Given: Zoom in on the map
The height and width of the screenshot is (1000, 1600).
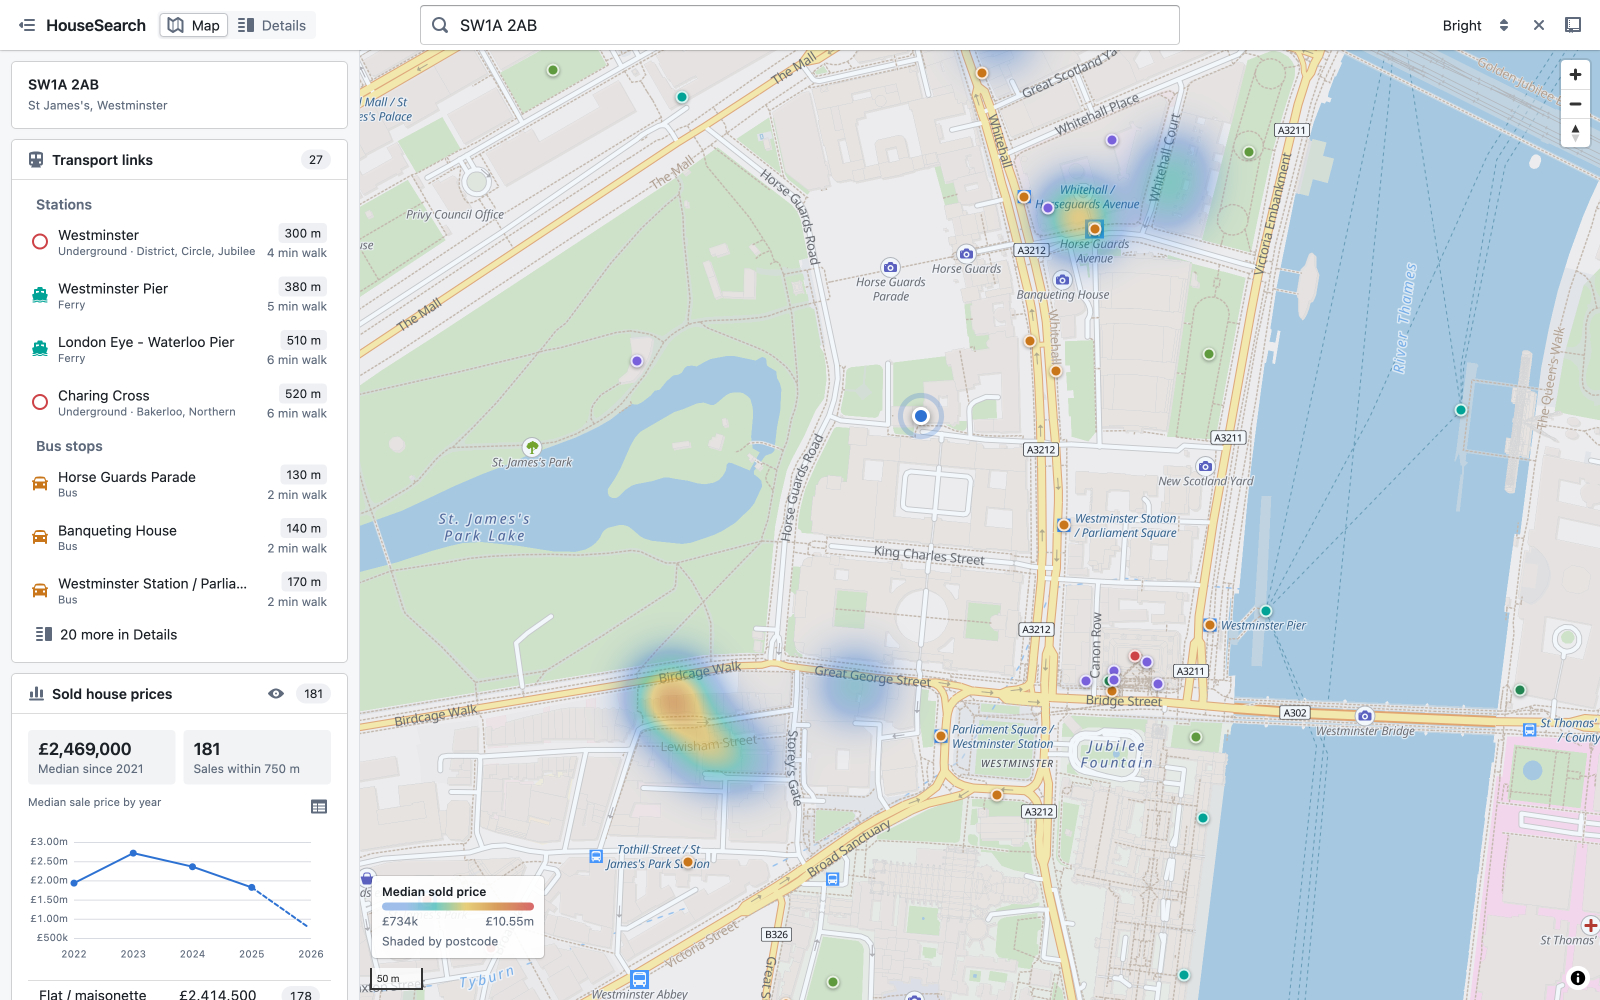Looking at the screenshot, I should pos(1575,75).
